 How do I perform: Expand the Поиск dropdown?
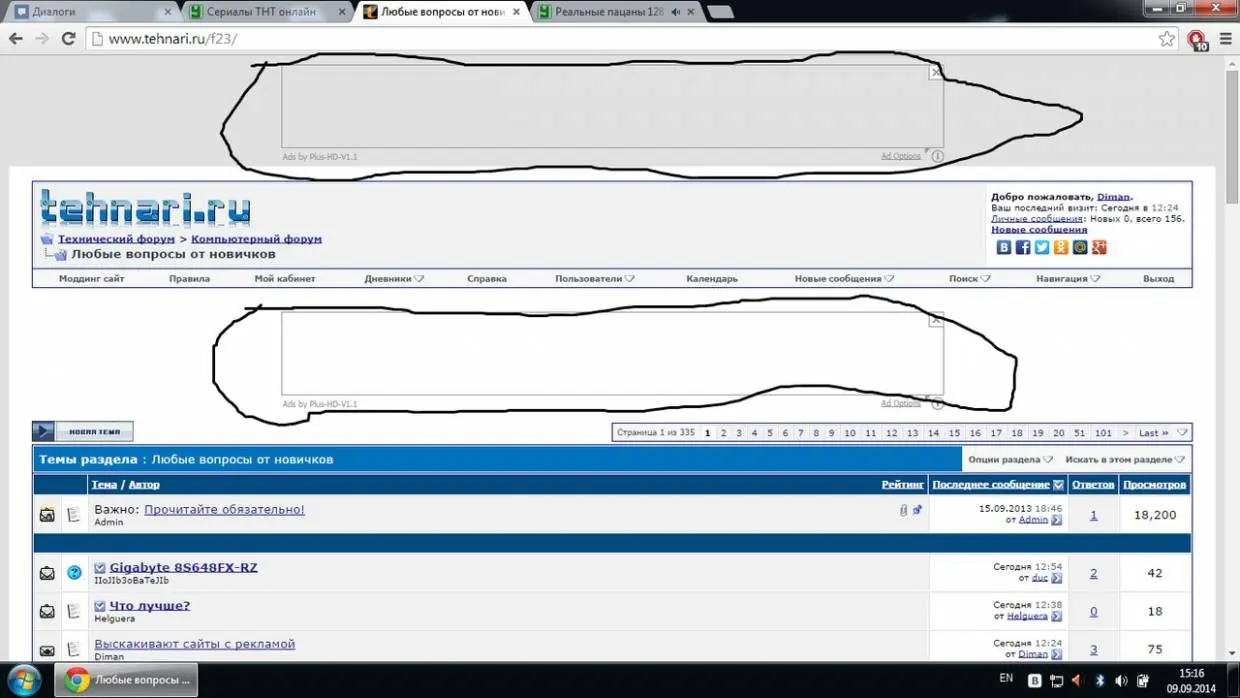tap(986, 279)
